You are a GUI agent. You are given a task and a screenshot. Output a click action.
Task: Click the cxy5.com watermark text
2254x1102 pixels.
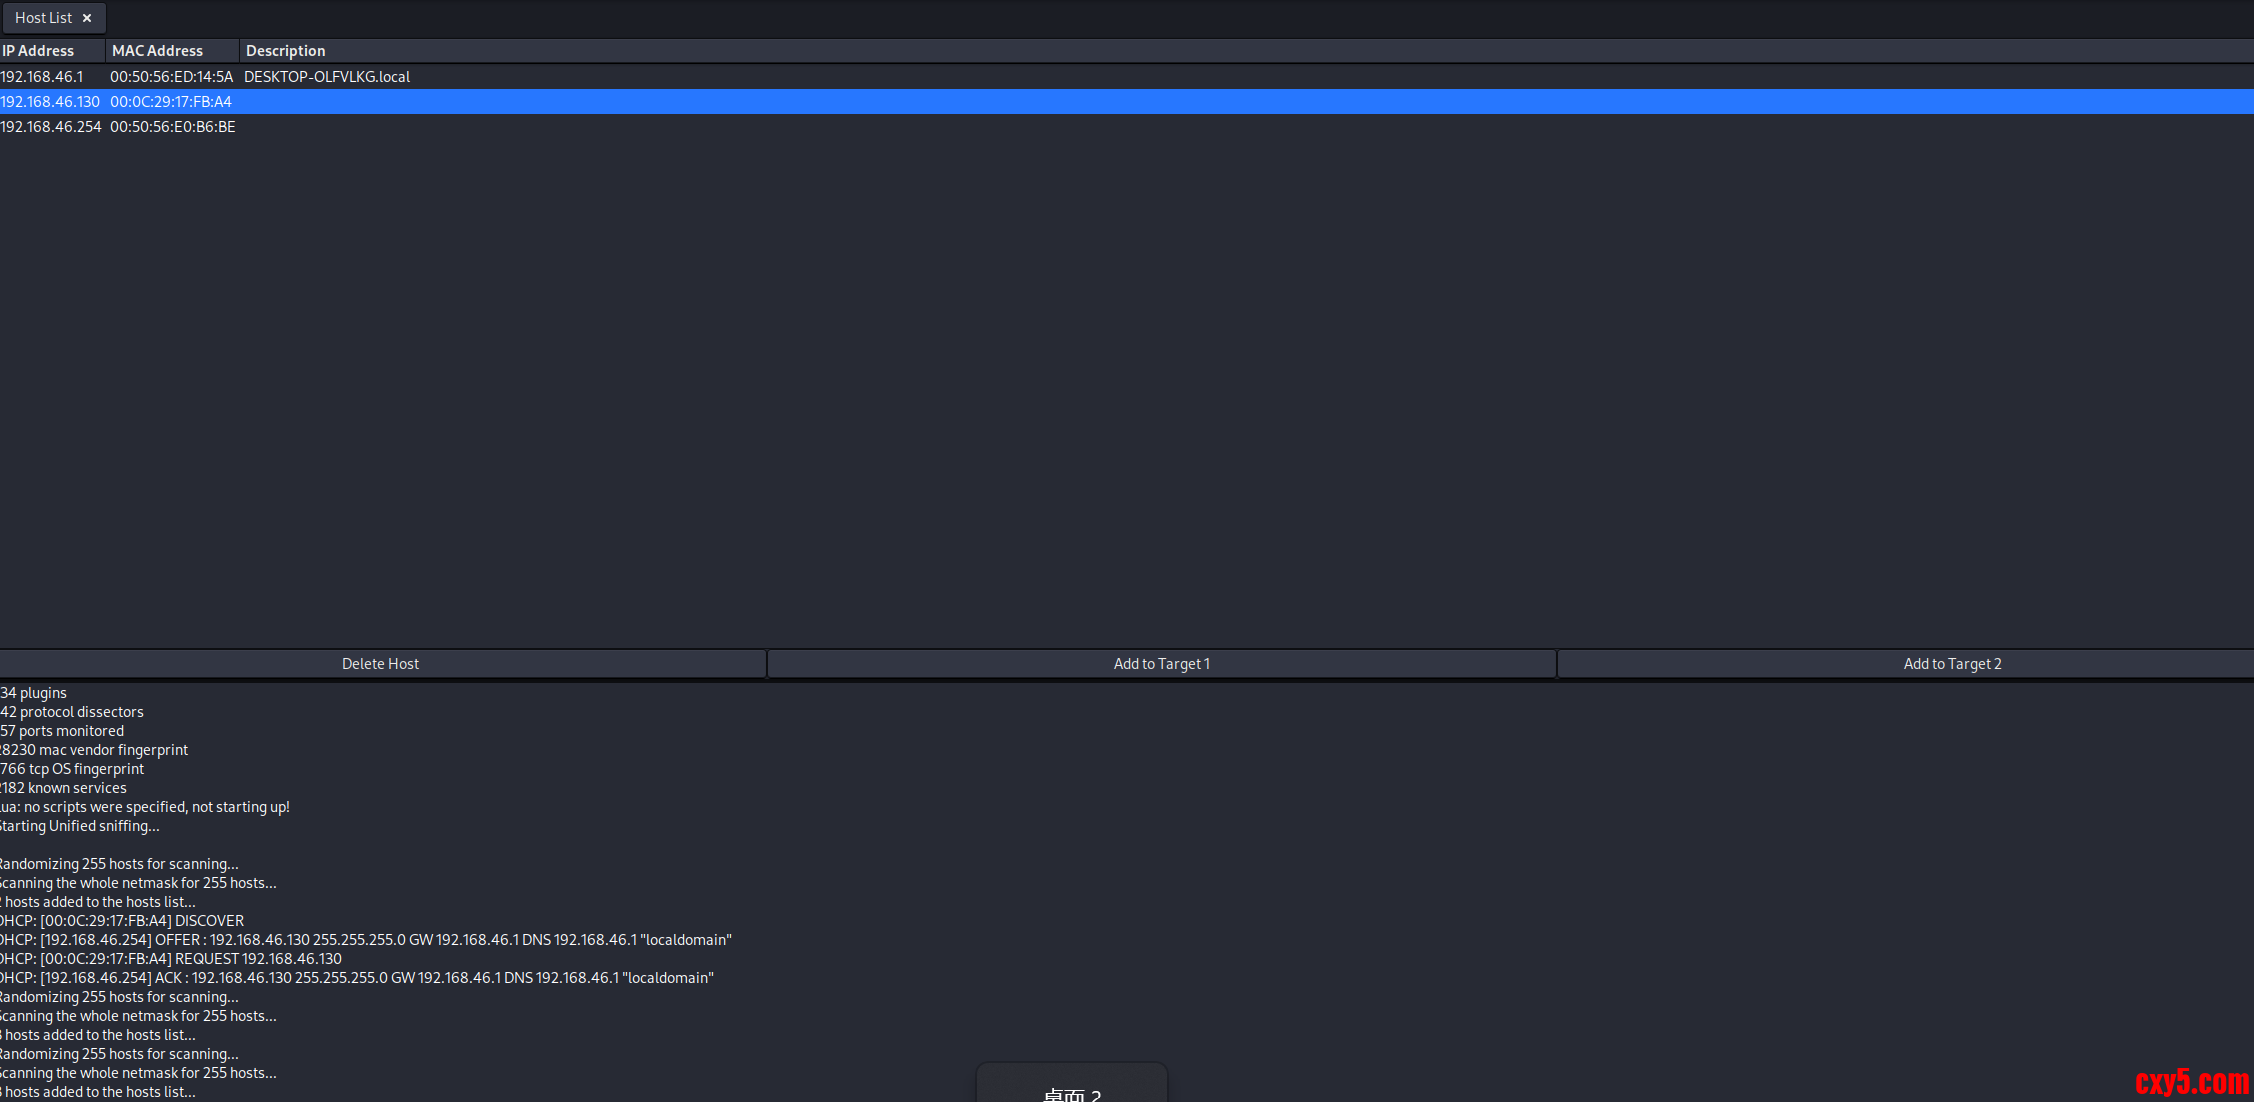point(2191,1082)
